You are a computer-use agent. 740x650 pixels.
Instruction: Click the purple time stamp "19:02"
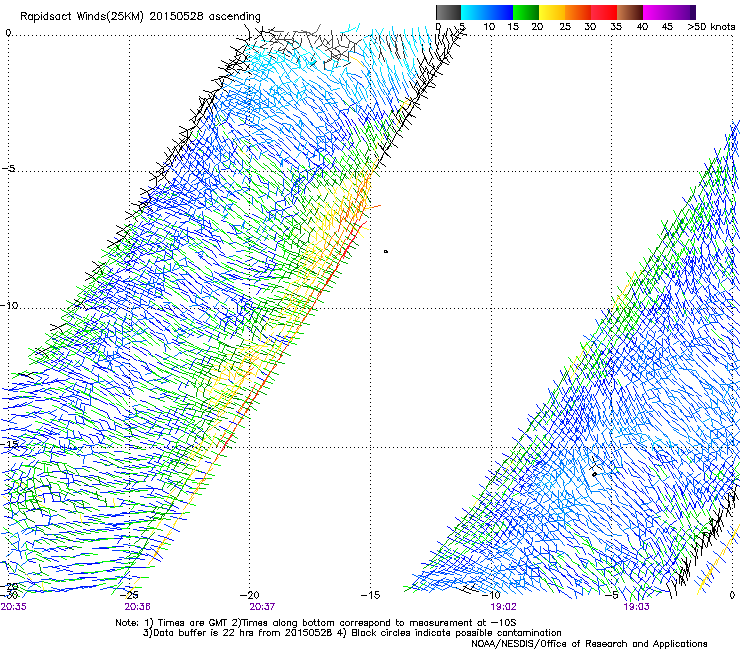click(x=504, y=606)
